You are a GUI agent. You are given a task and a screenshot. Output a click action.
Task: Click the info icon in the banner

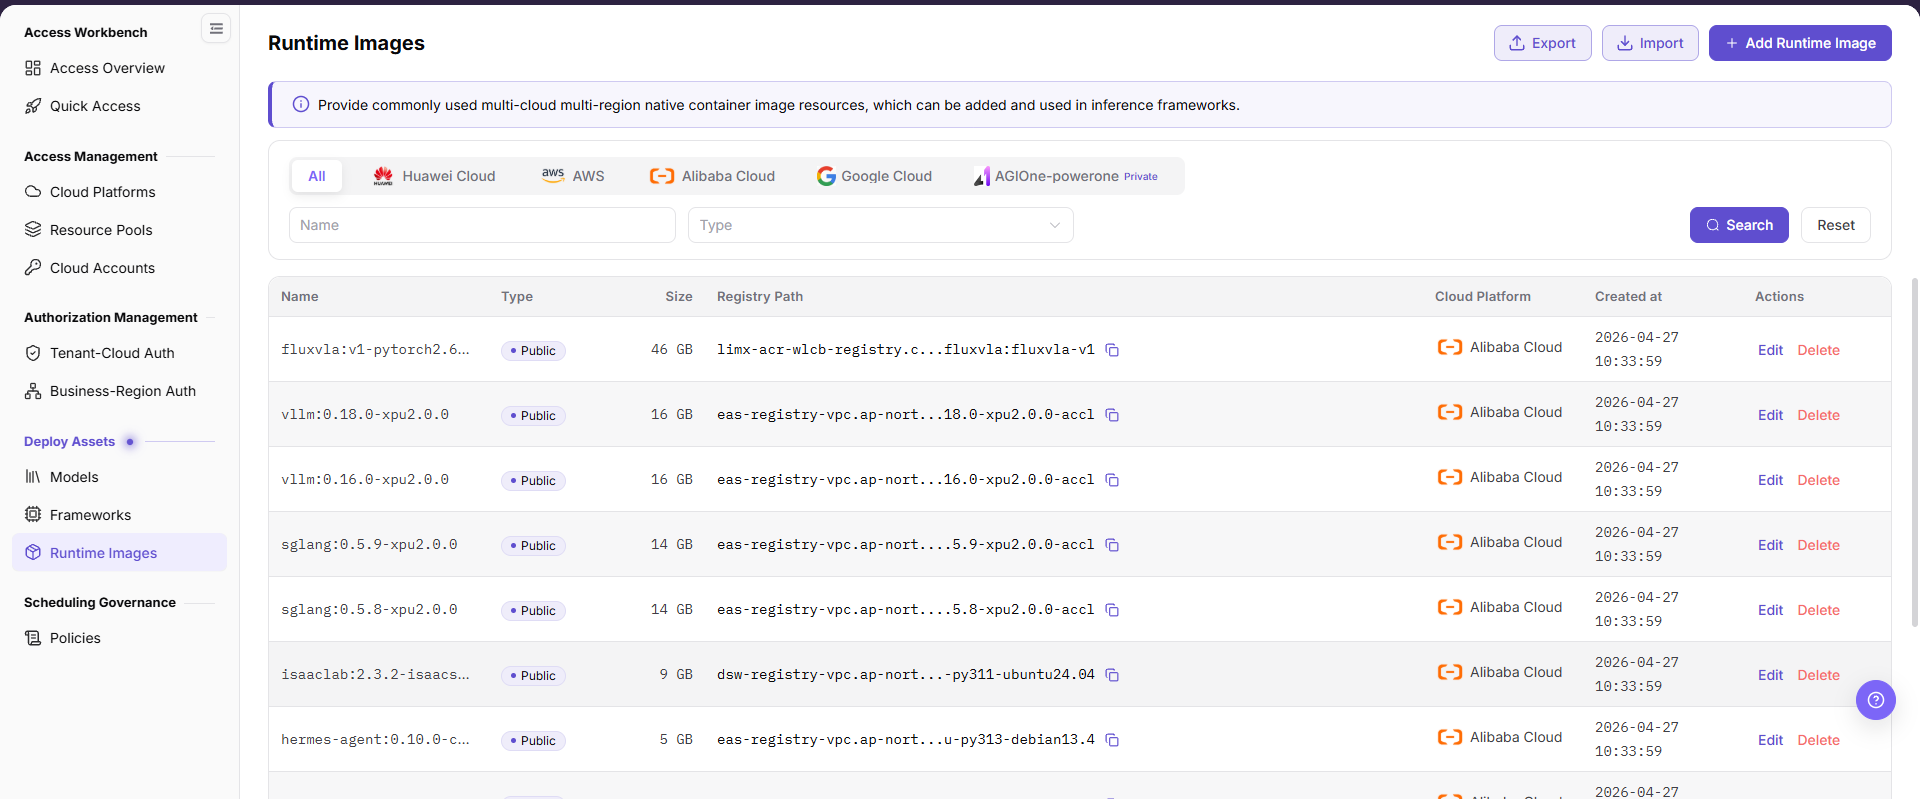[300, 104]
